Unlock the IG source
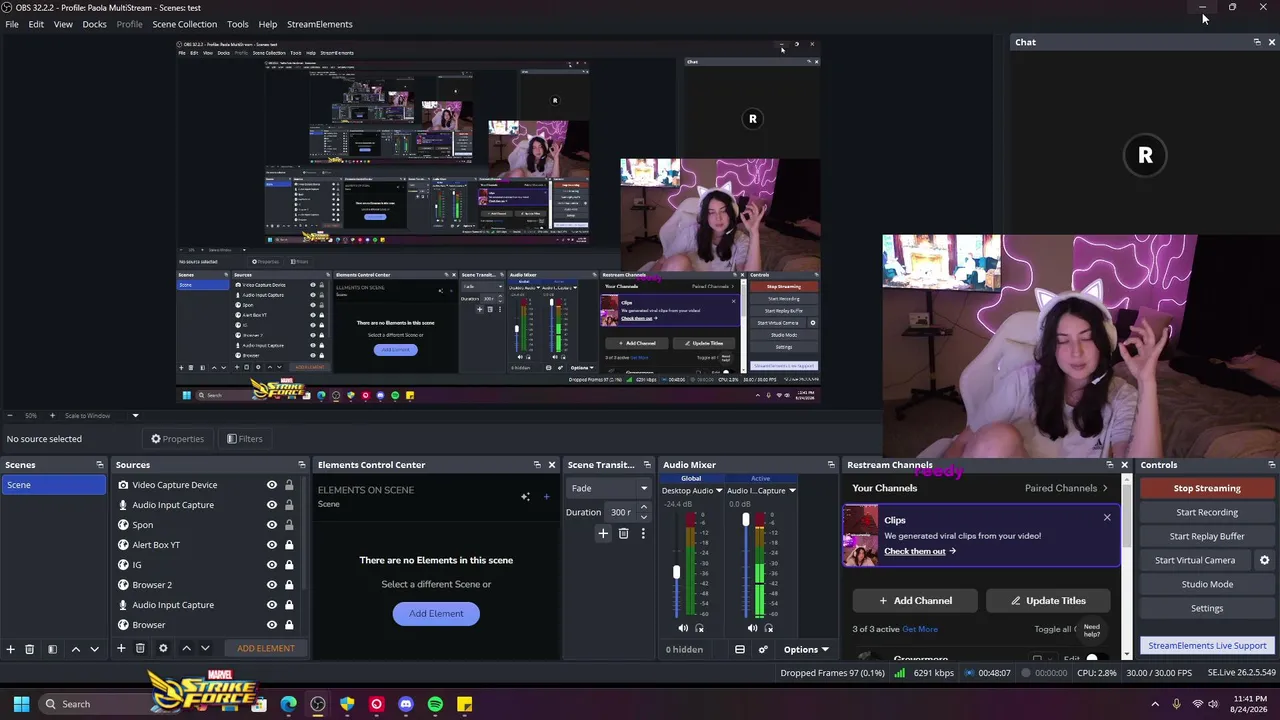The image size is (1280, 720). click(289, 565)
